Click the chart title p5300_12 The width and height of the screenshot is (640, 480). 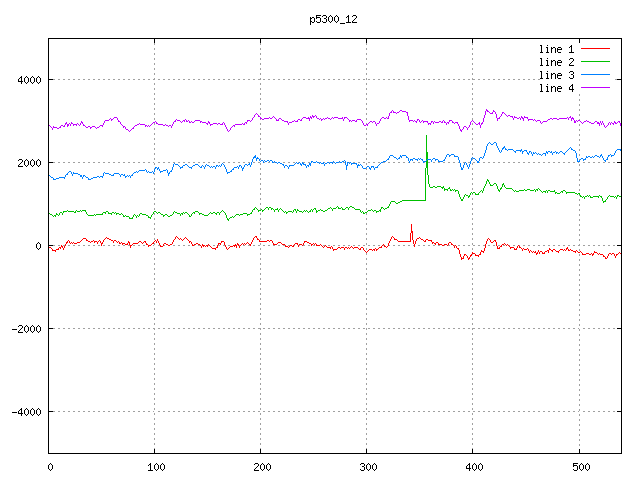(333, 19)
